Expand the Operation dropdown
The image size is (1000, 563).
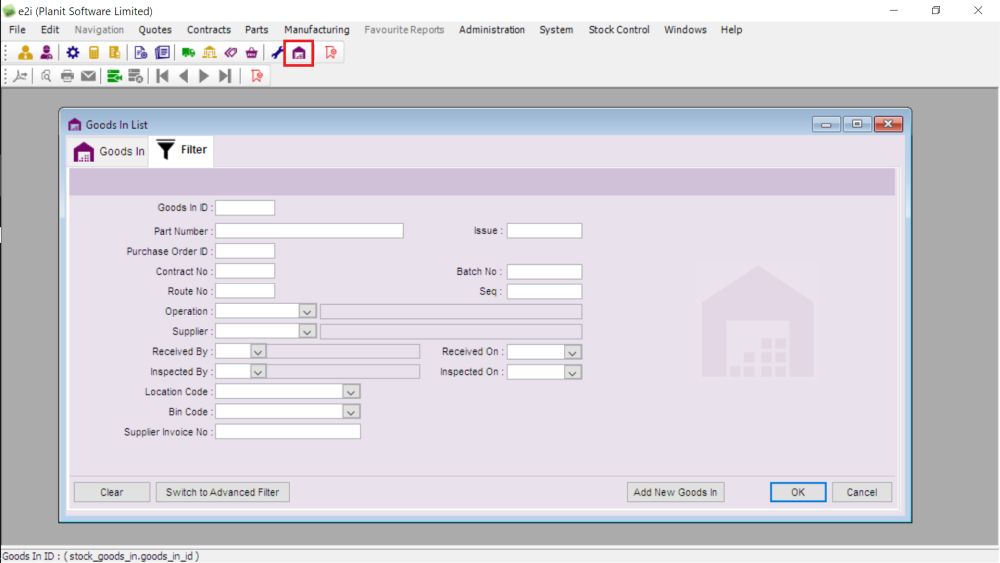(307, 312)
